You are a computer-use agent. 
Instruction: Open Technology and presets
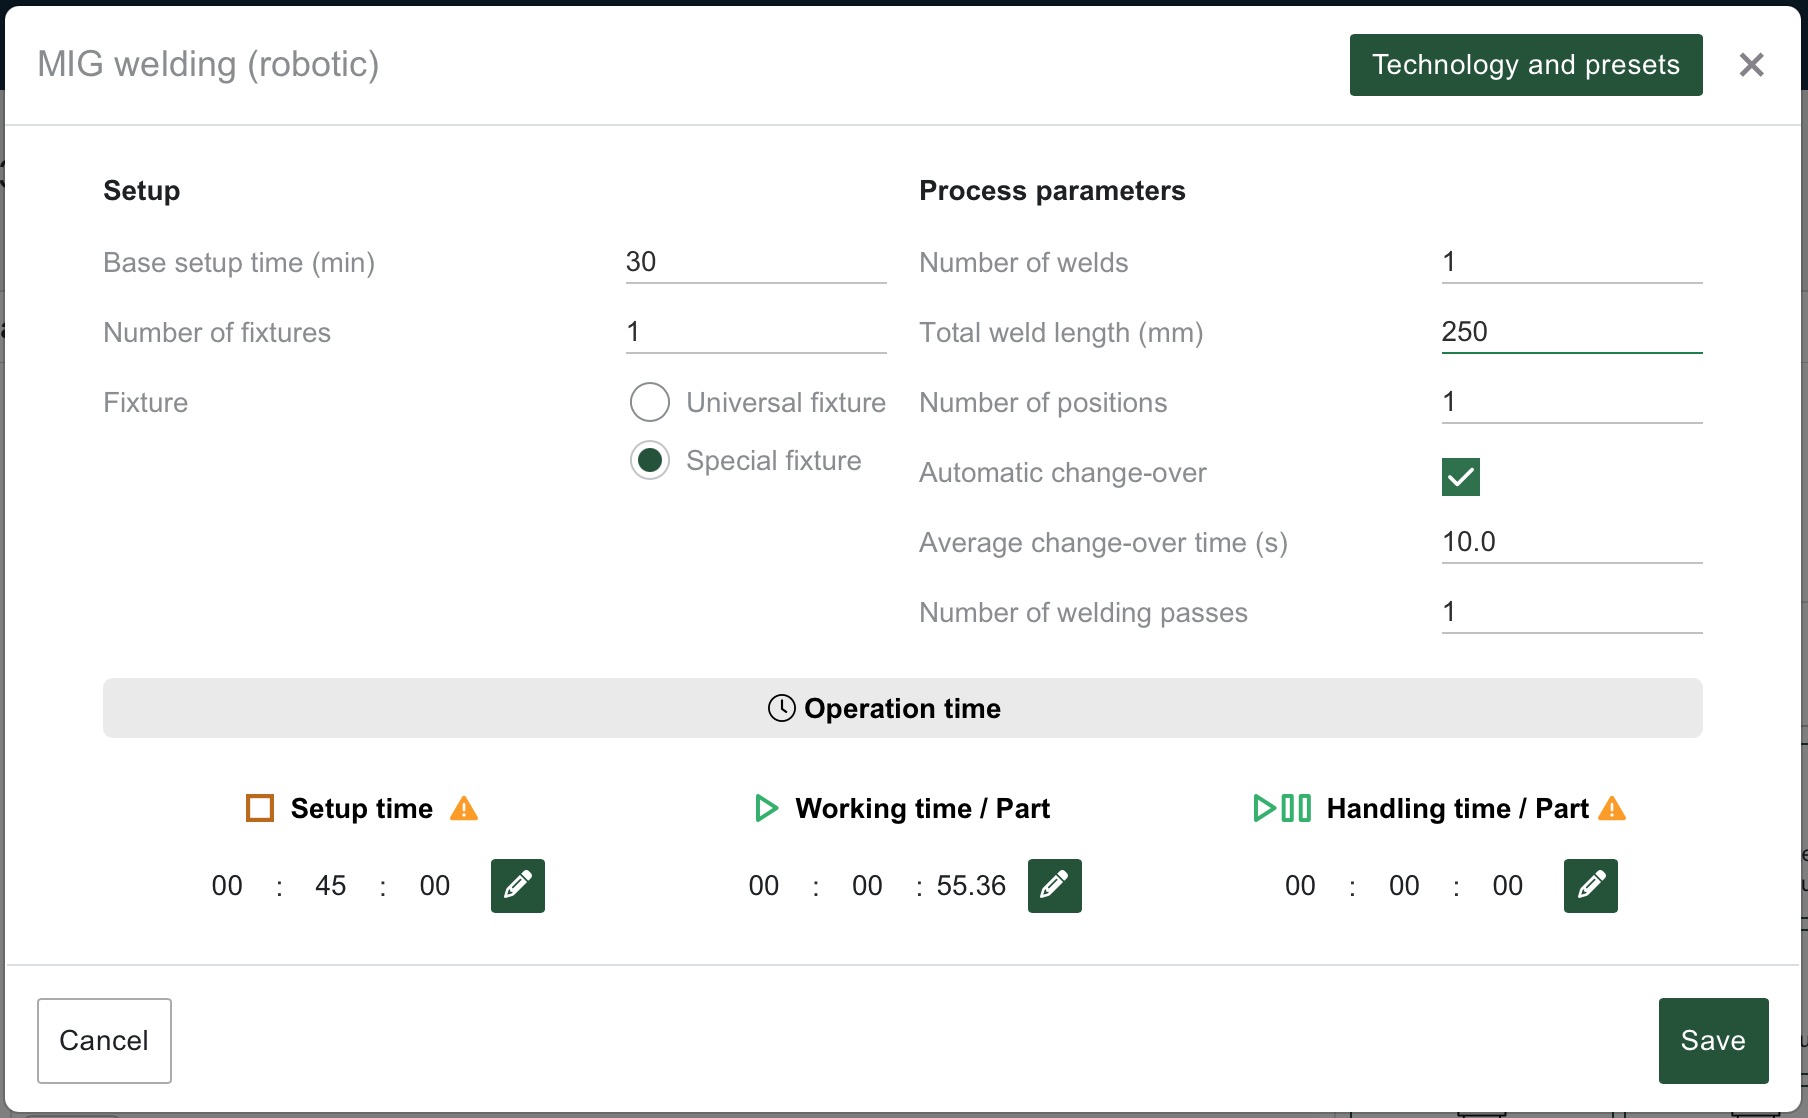(x=1525, y=65)
